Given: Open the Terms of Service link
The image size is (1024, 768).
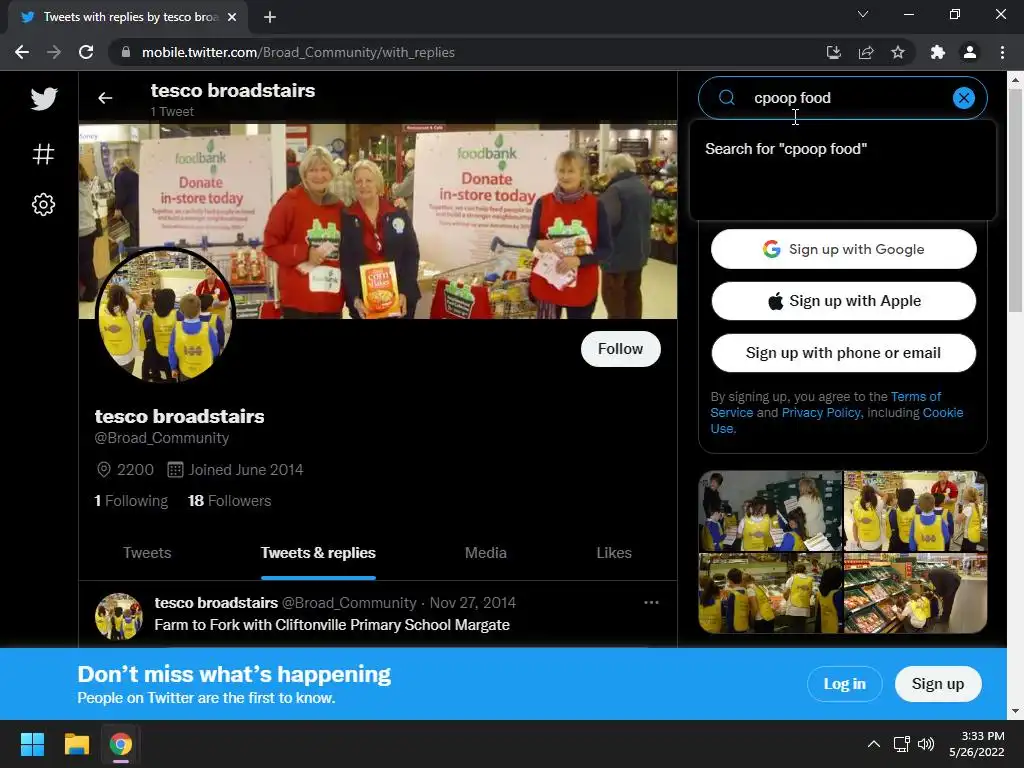Looking at the screenshot, I should tap(916, 396).
